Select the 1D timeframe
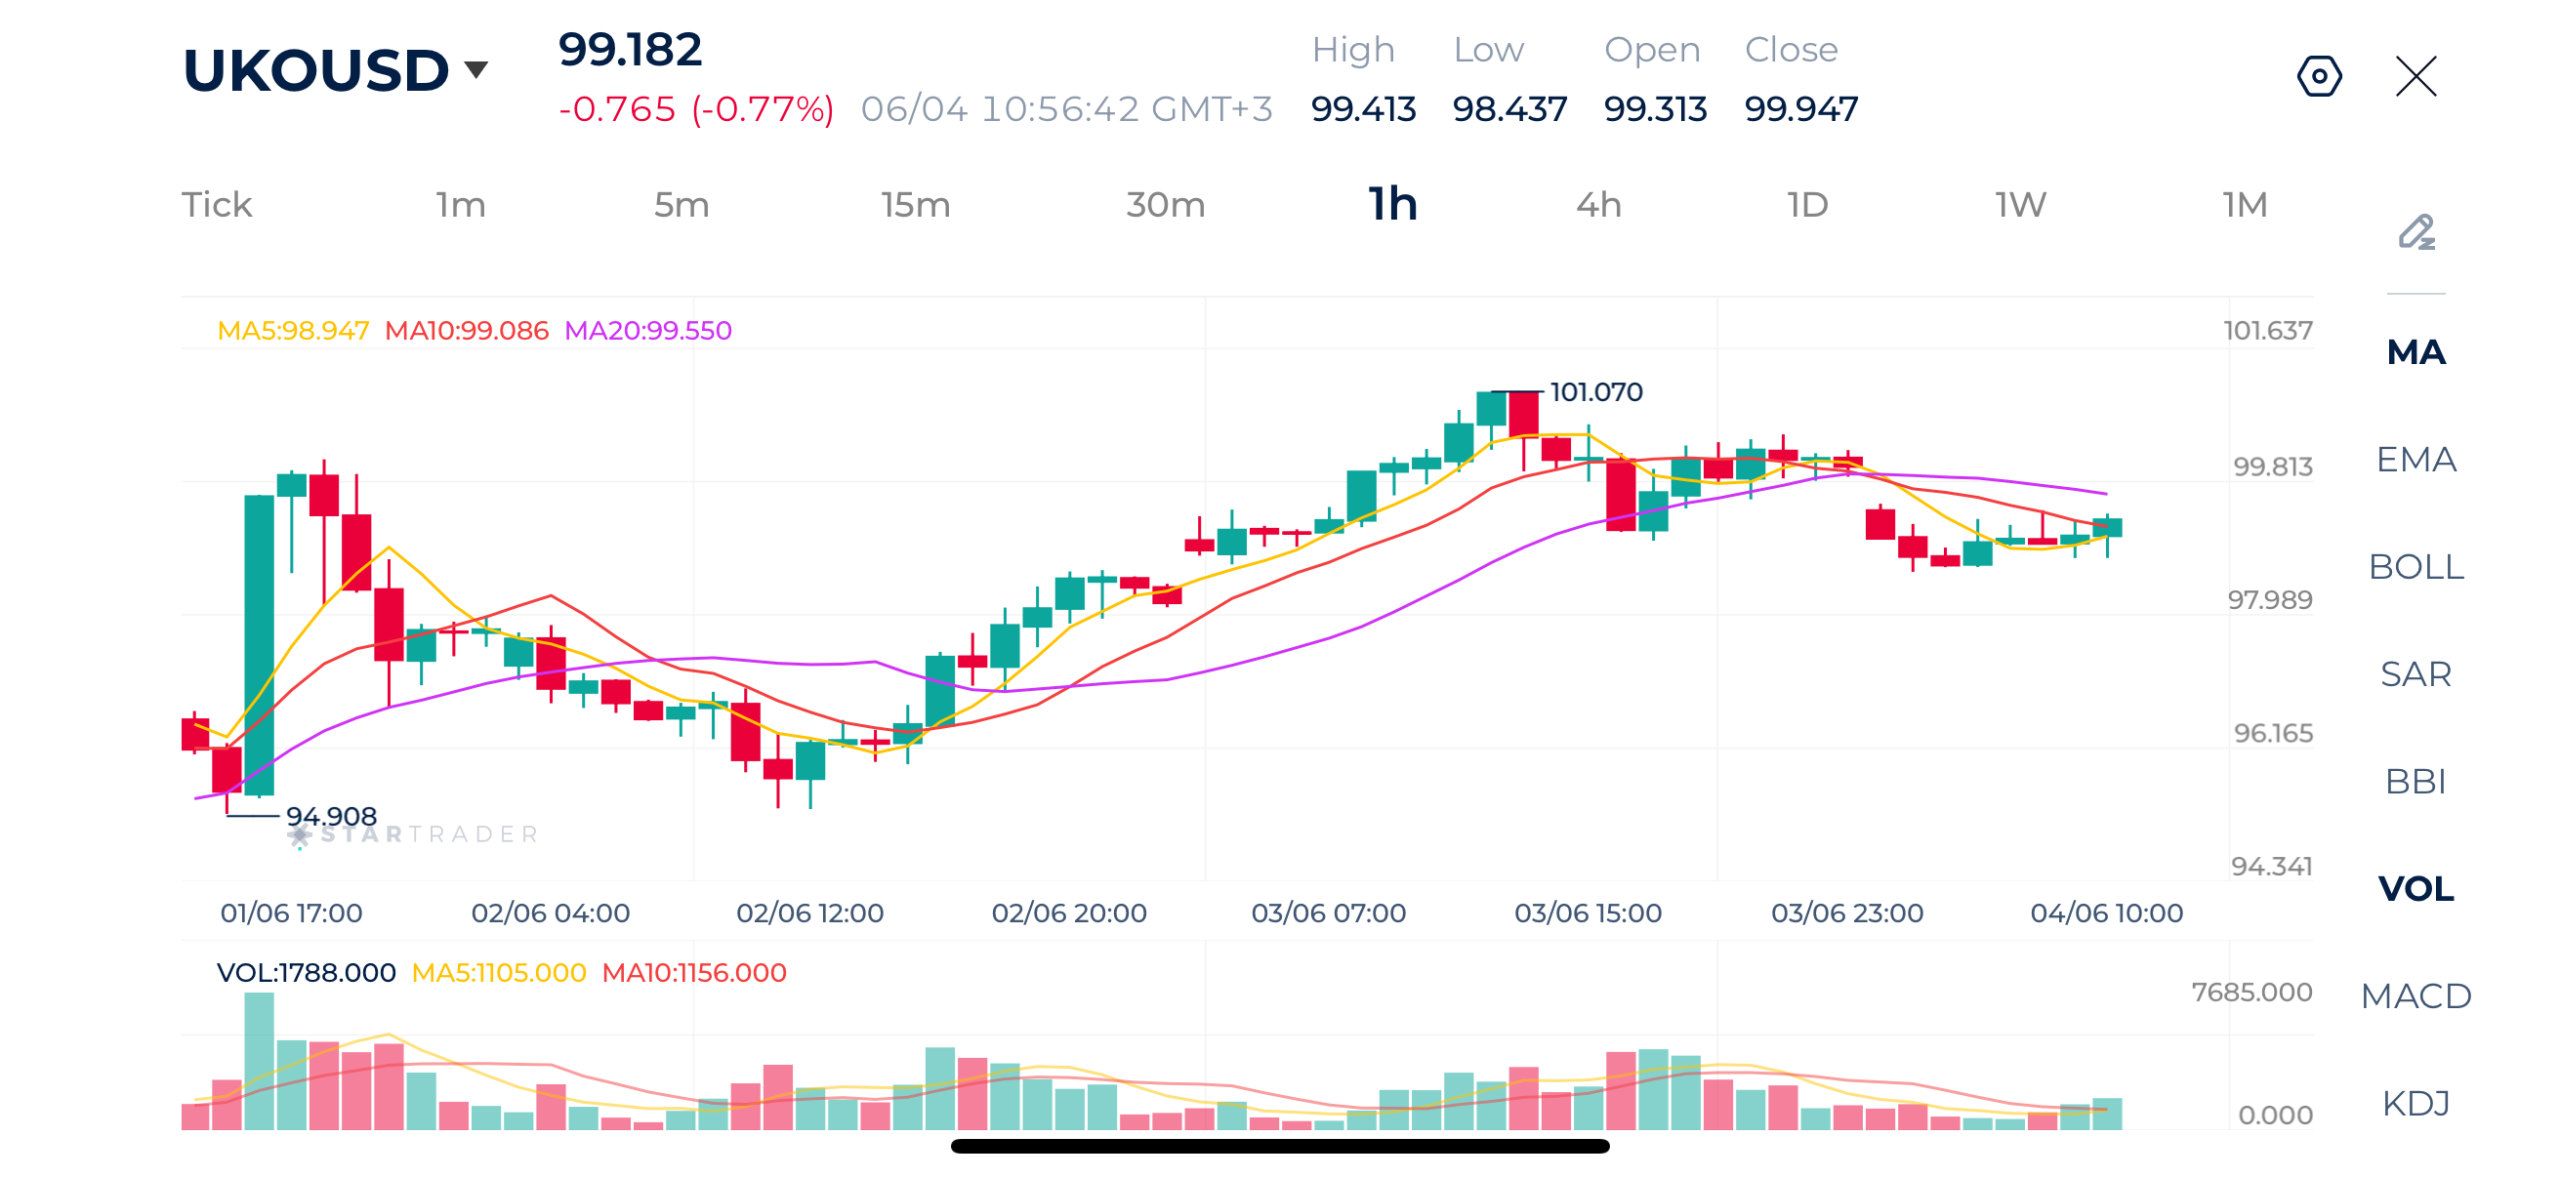This screenshot has width=2560, height=1177. [x=1806, y=204]
